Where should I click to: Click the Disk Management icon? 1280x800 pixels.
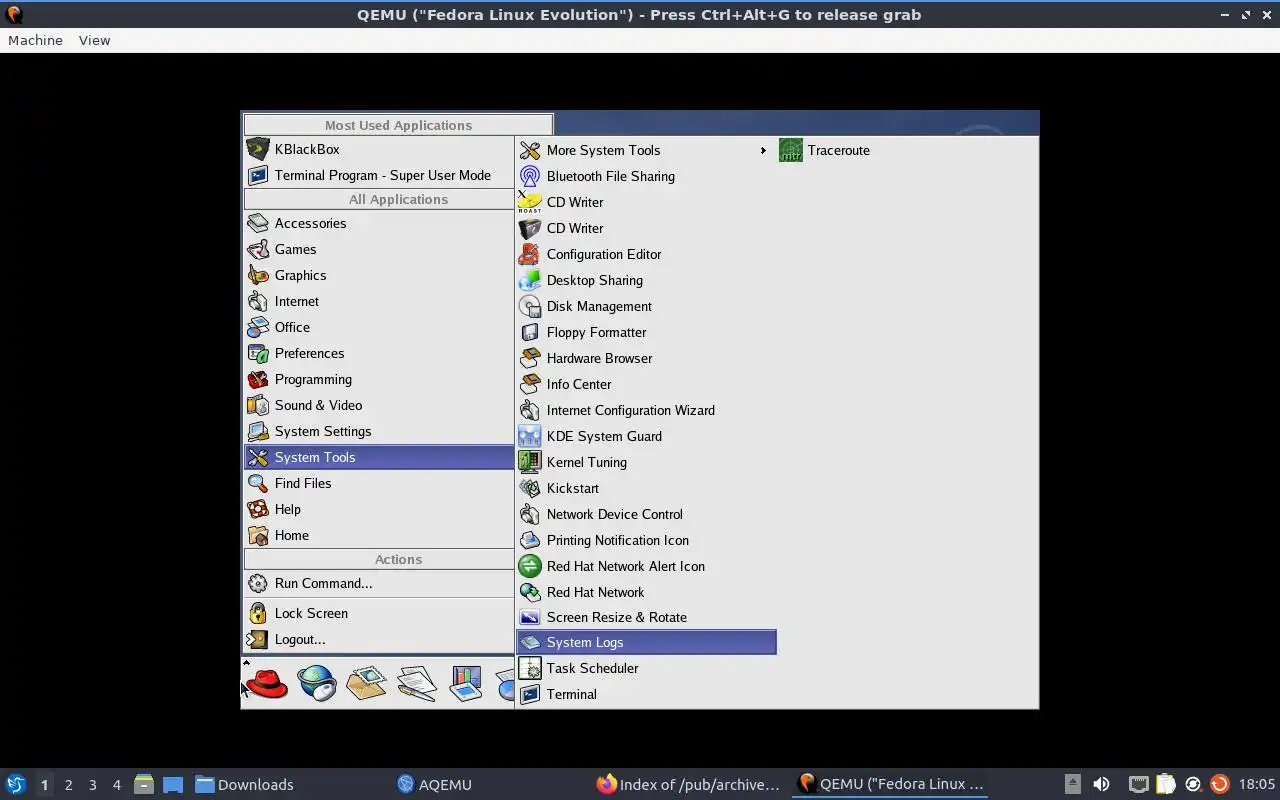click(530, 306)
